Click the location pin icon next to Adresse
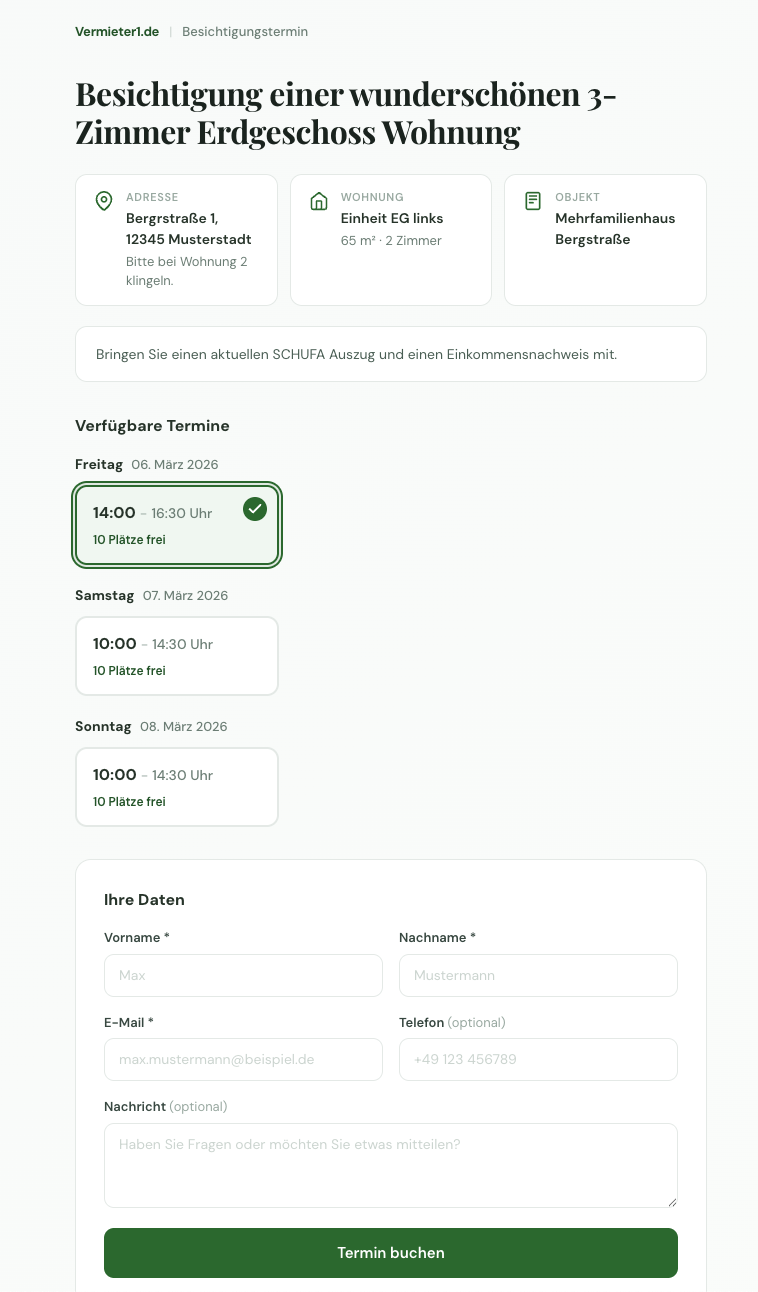Image resolution: width=758 pixels, height=1292 pixels. (104, 201)
